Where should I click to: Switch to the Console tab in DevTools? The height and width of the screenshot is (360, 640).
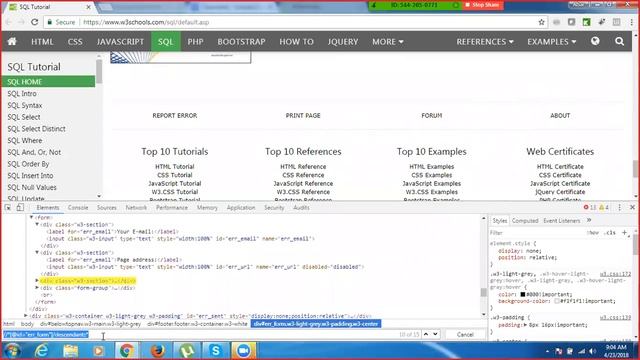(x=78, y=207)
